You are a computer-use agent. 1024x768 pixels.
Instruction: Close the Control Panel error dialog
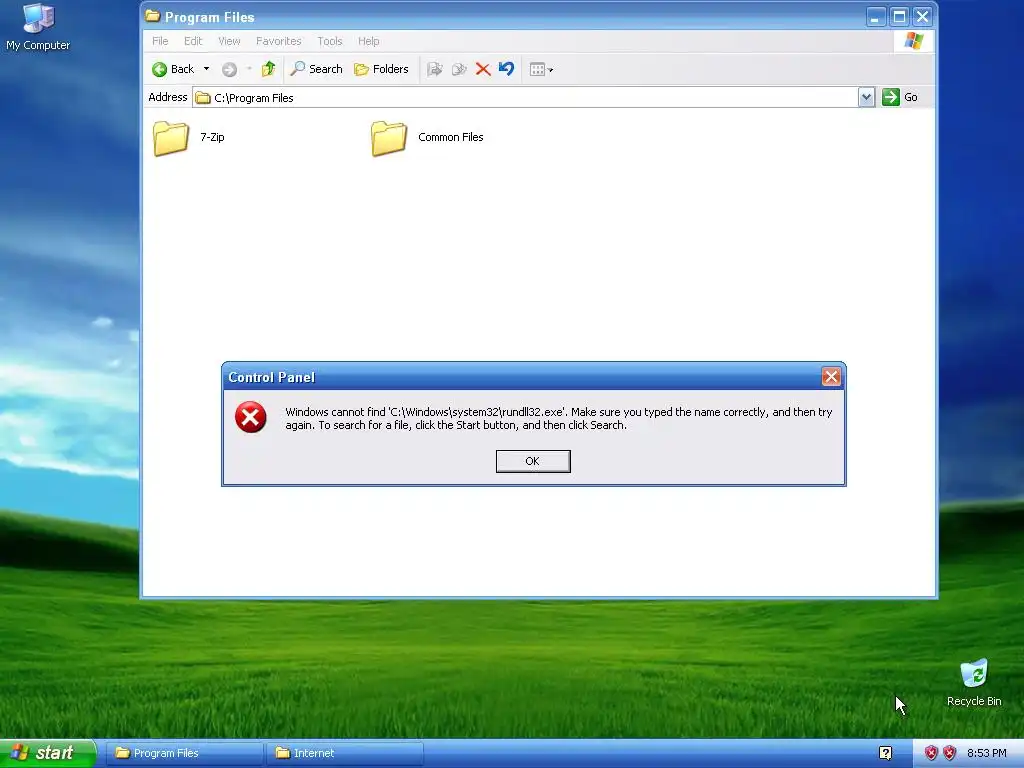(831, 377)
